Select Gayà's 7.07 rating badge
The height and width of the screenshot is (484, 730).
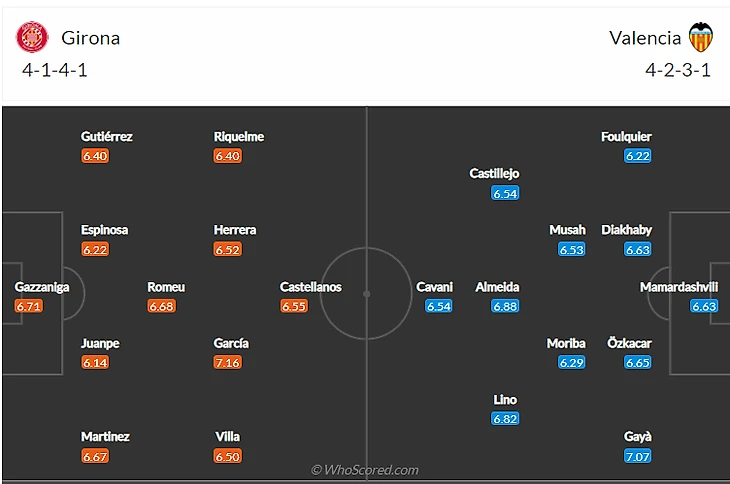pos(638,456)
